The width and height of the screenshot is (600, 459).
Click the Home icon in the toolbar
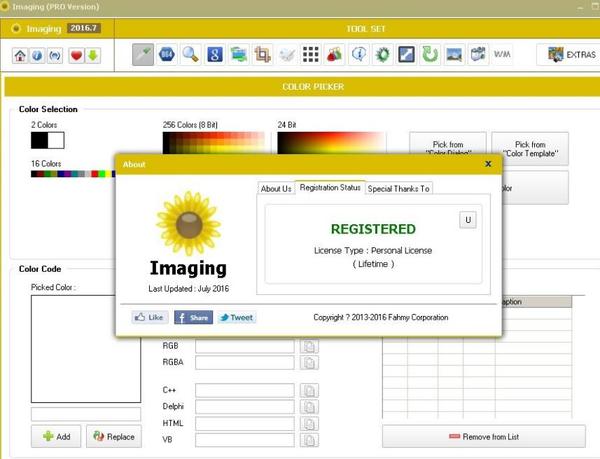click(x=19, y=55)
